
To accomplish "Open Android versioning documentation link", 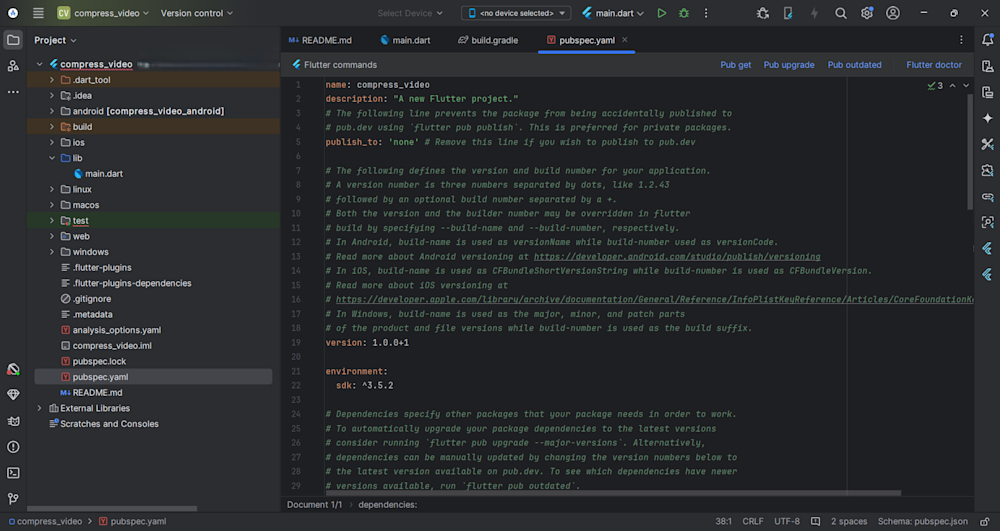I will tap(677, 256).
